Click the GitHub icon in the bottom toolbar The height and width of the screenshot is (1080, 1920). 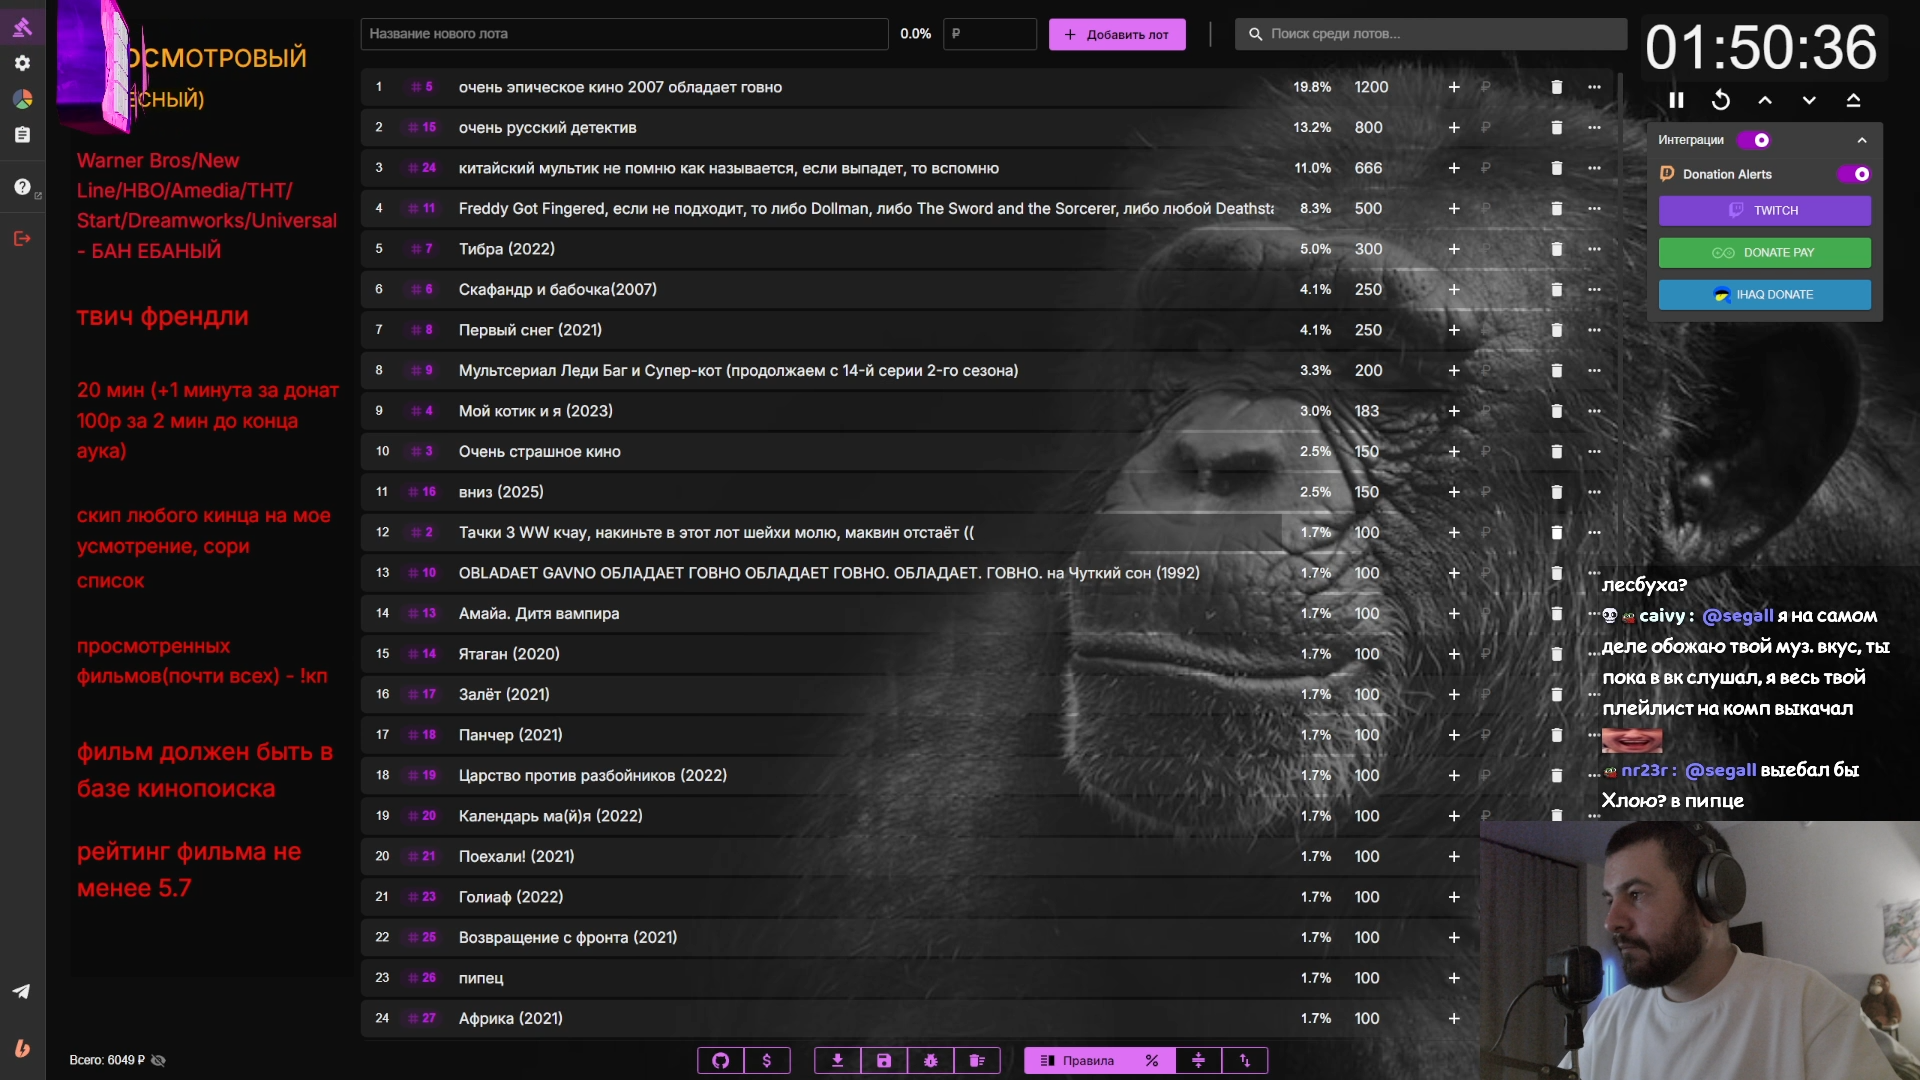coord(721,1061)
